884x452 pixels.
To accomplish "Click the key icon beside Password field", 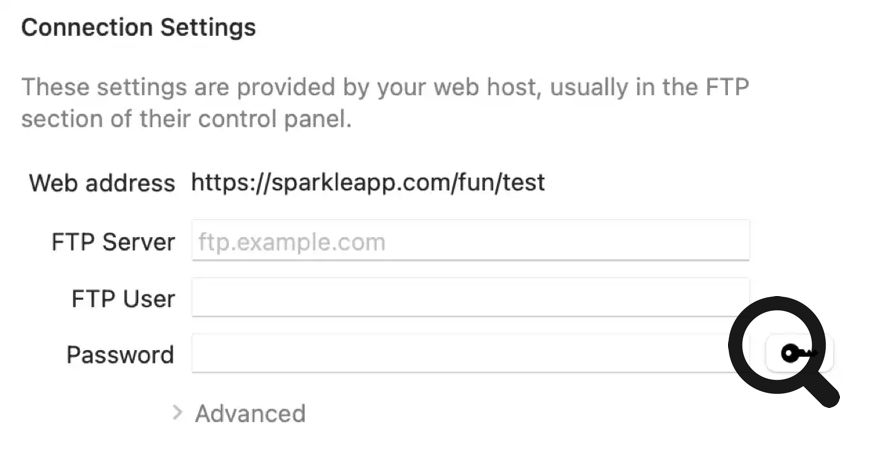I will (798, 353).
